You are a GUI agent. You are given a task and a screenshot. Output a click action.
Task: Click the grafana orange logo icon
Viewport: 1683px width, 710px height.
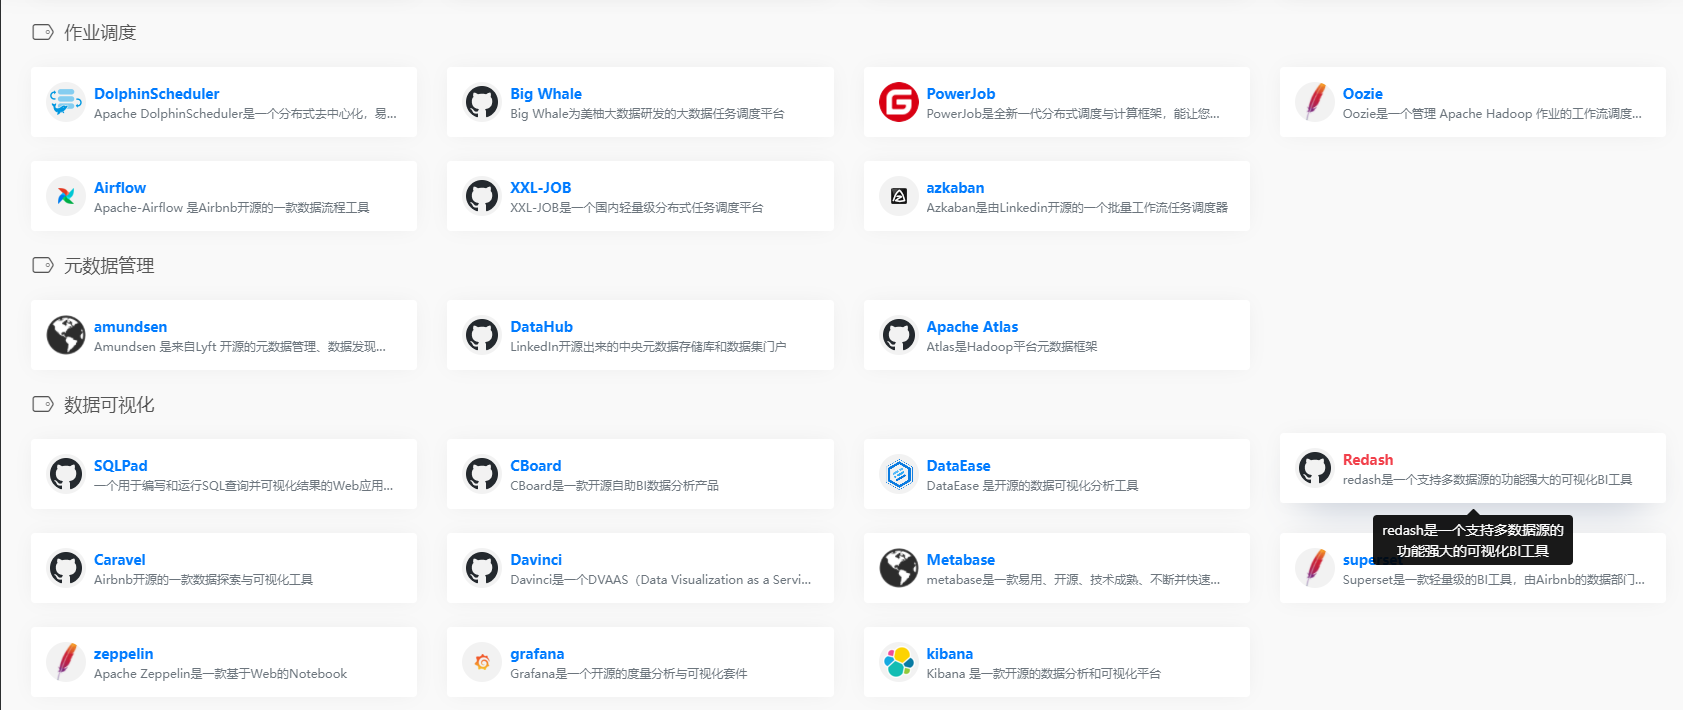[482, 662]
